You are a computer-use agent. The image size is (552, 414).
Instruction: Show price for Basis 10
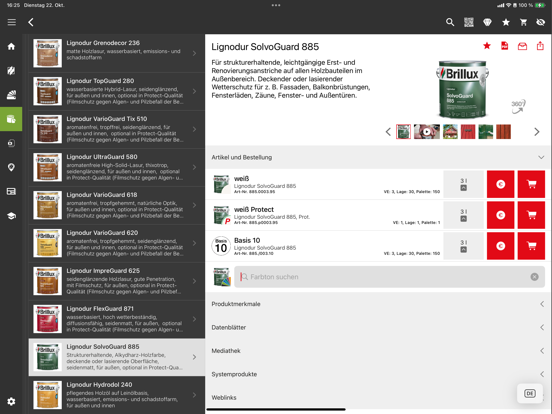tap(500, 246)
